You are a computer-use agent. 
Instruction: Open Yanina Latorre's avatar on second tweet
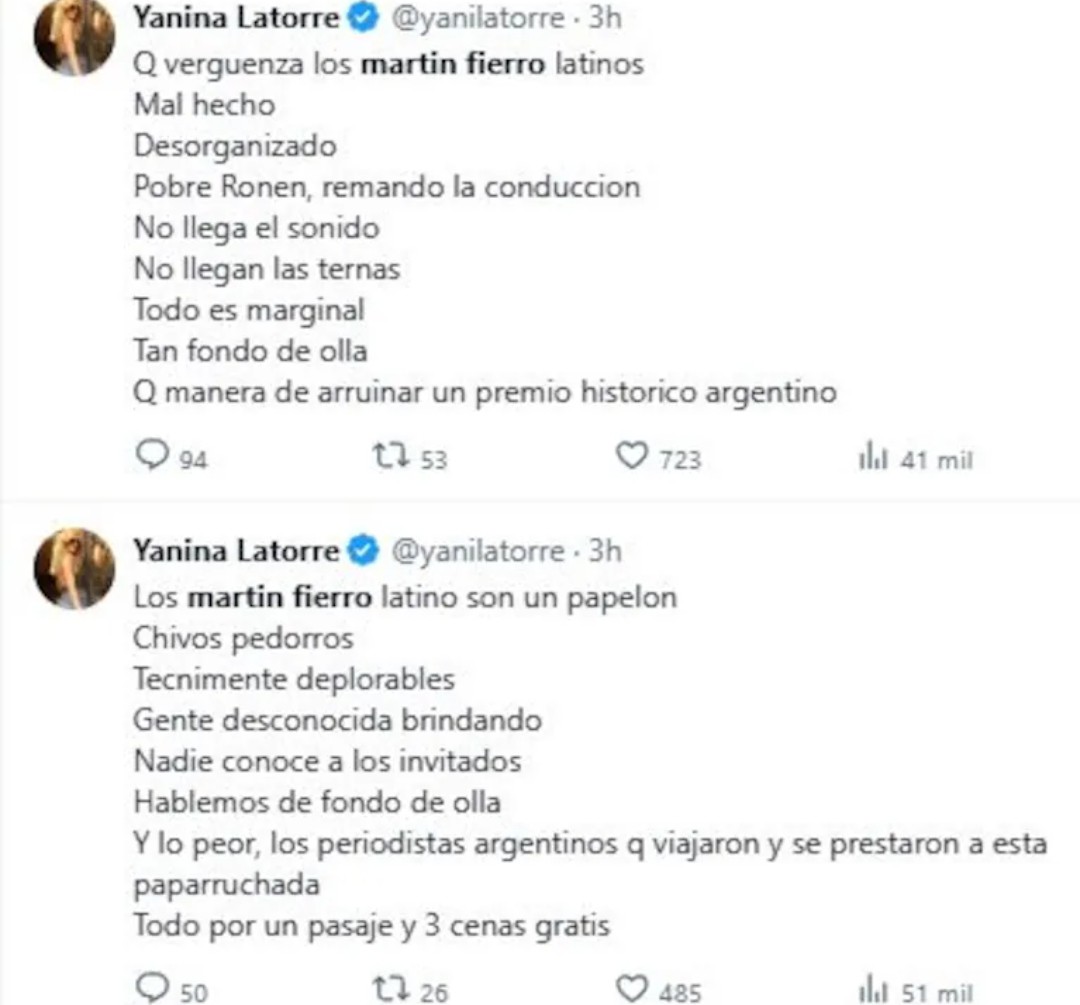pos(74,569)
